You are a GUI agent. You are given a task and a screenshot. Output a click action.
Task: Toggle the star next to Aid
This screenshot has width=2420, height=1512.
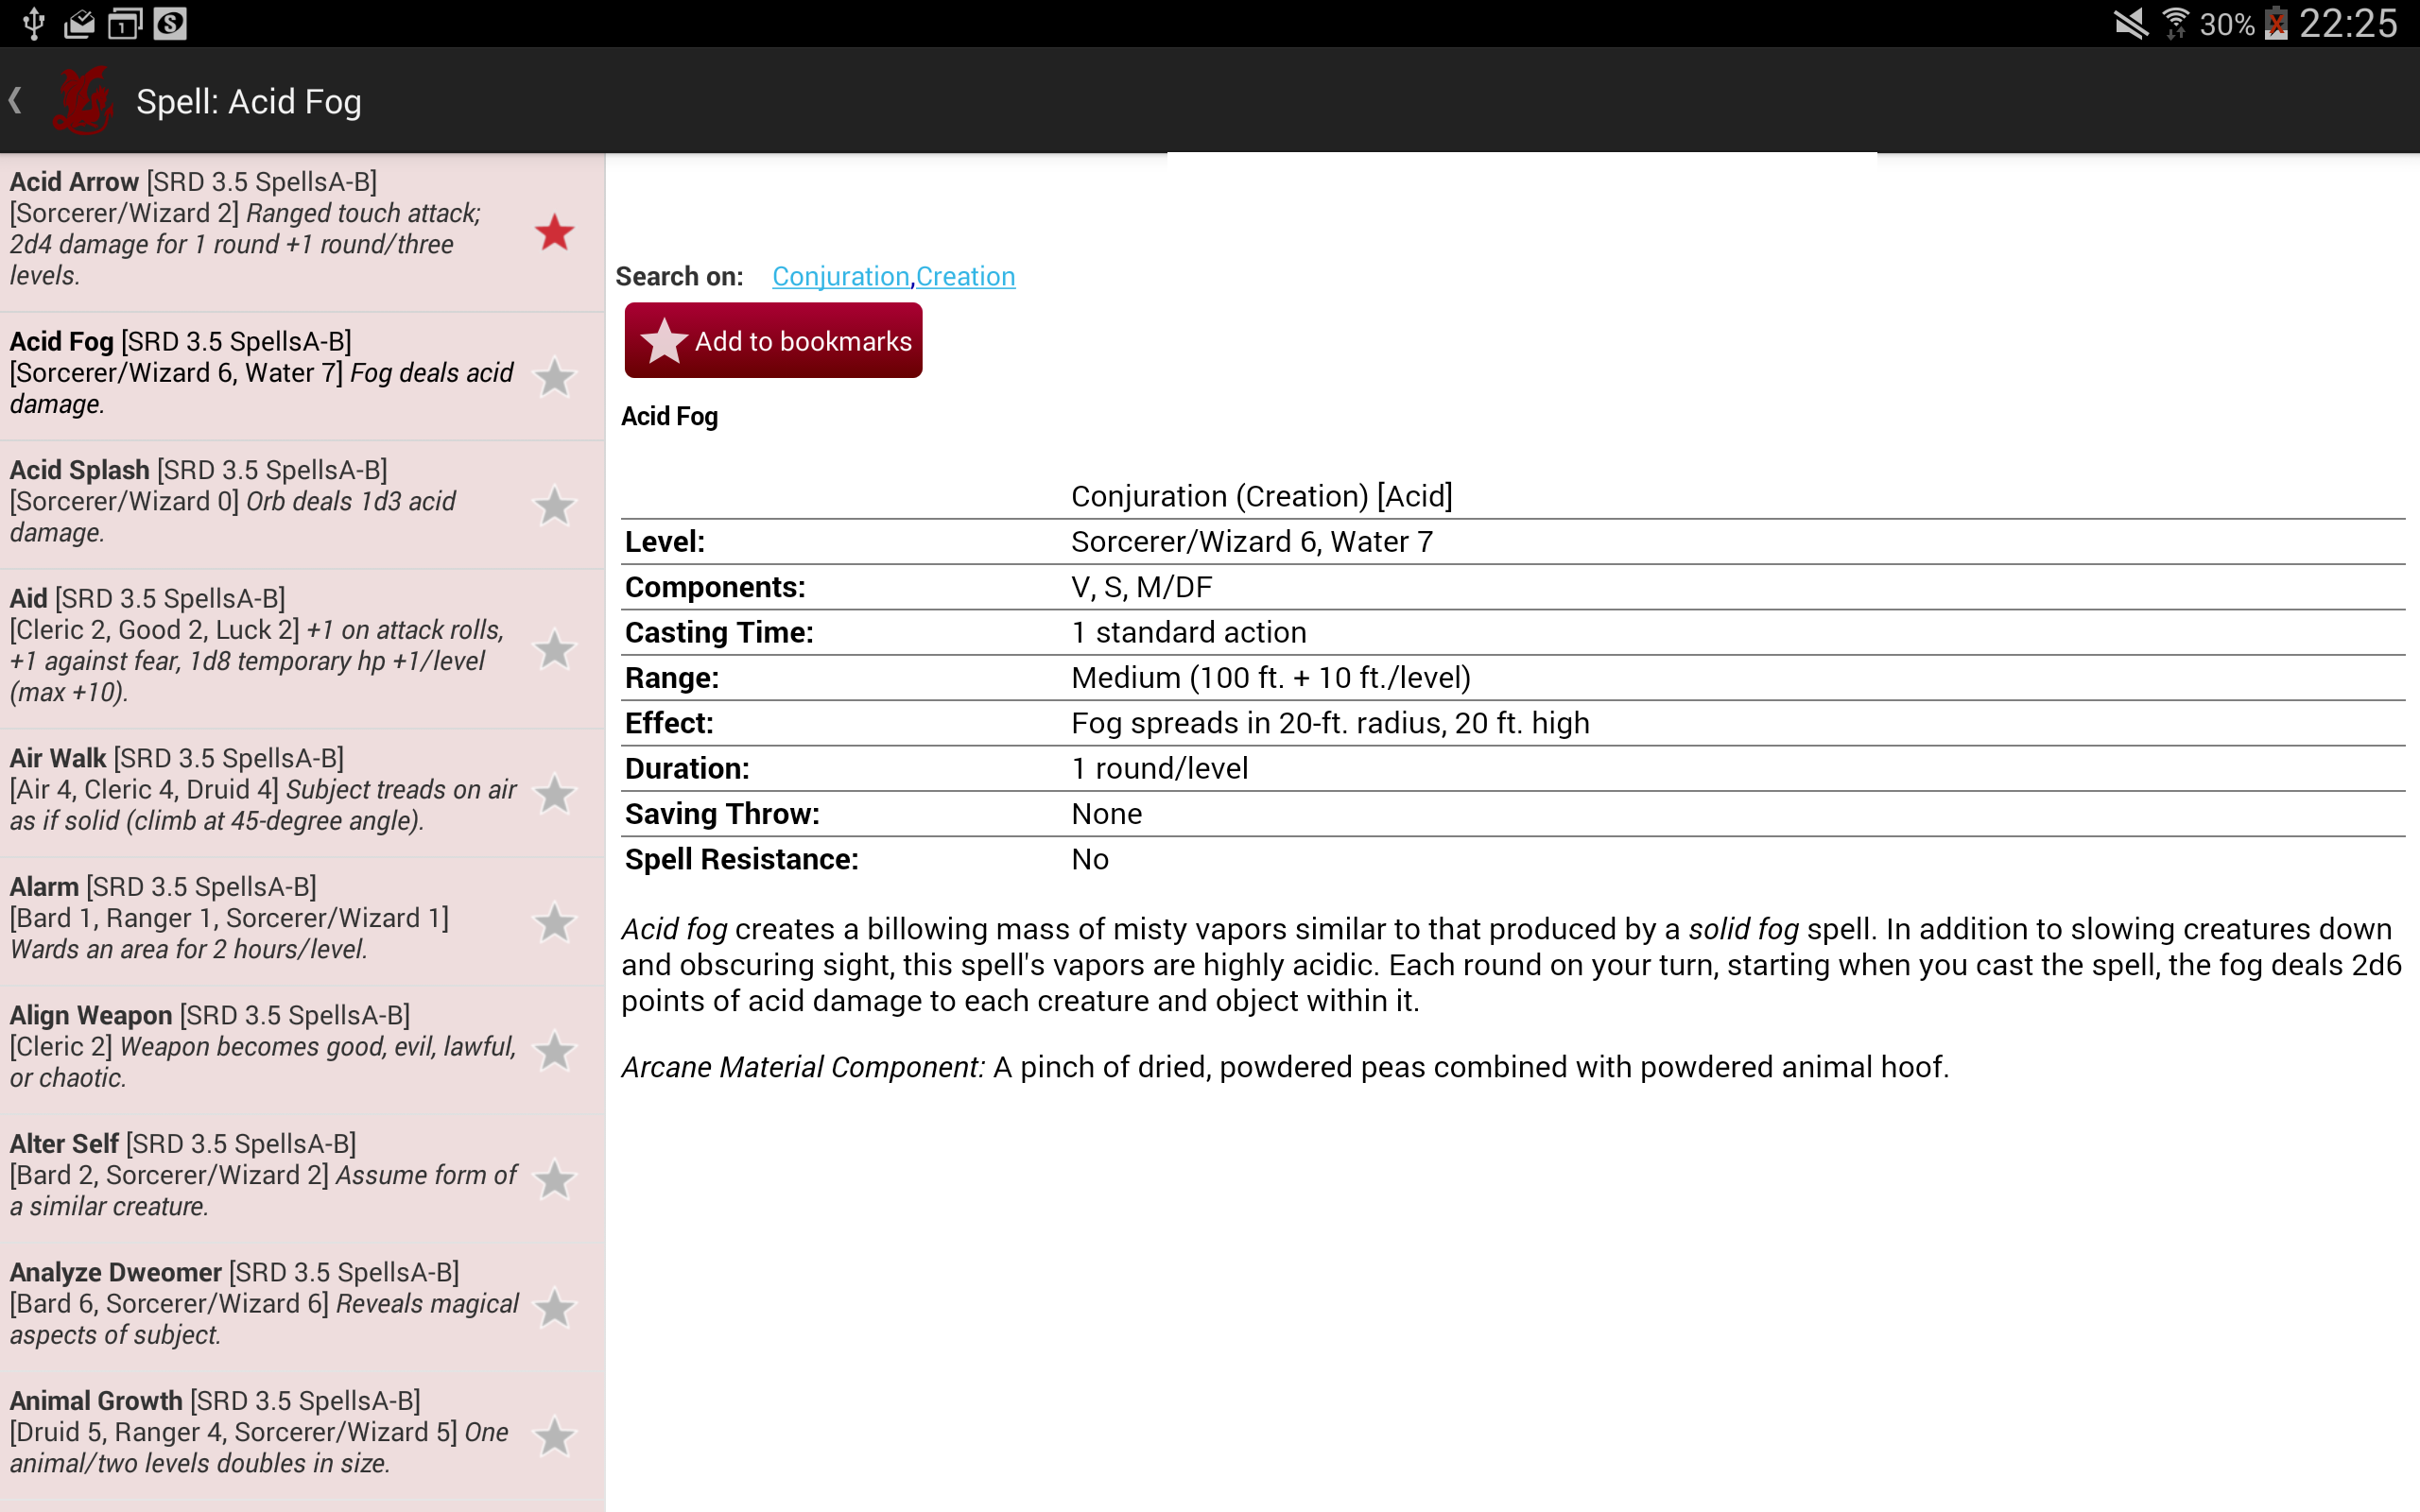[x=554, y=649]
